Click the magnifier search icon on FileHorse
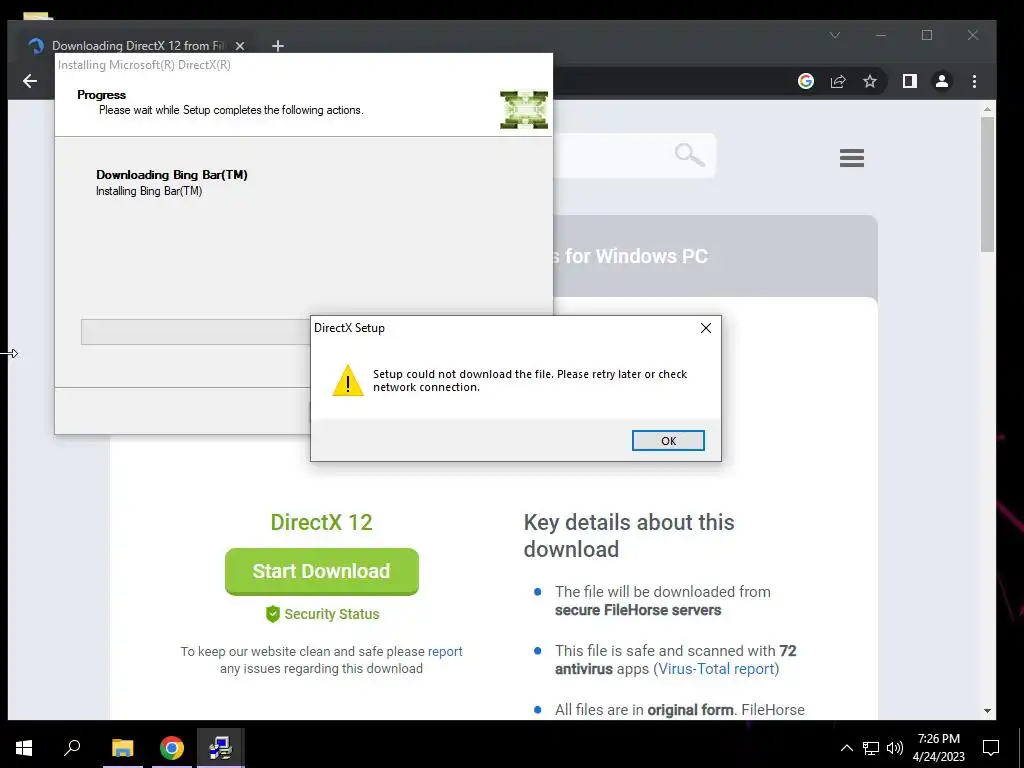Viewport: 1024px width, 768px height. click(x=690, y=155)
